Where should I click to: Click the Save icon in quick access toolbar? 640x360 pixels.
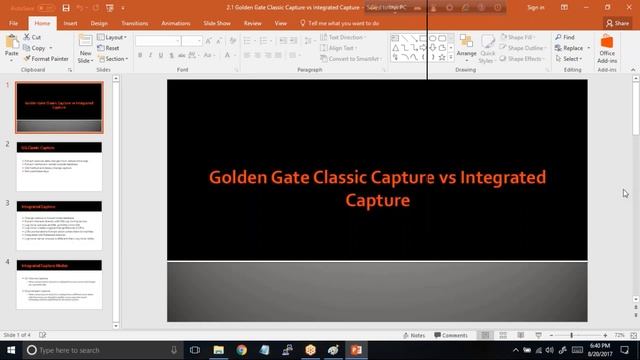[x=66, y=8]
